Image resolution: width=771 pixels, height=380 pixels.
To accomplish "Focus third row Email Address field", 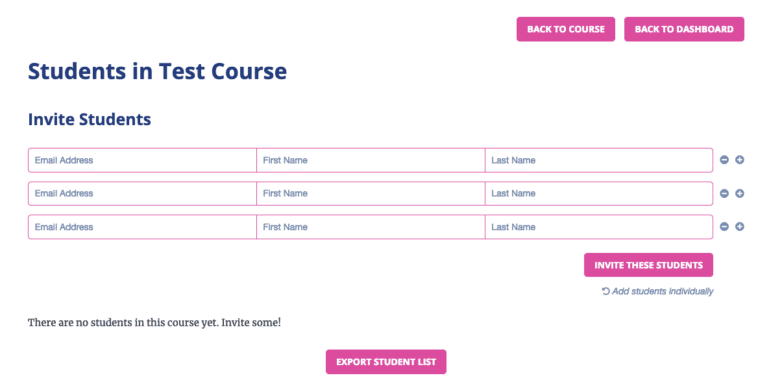I will [142, 227].
